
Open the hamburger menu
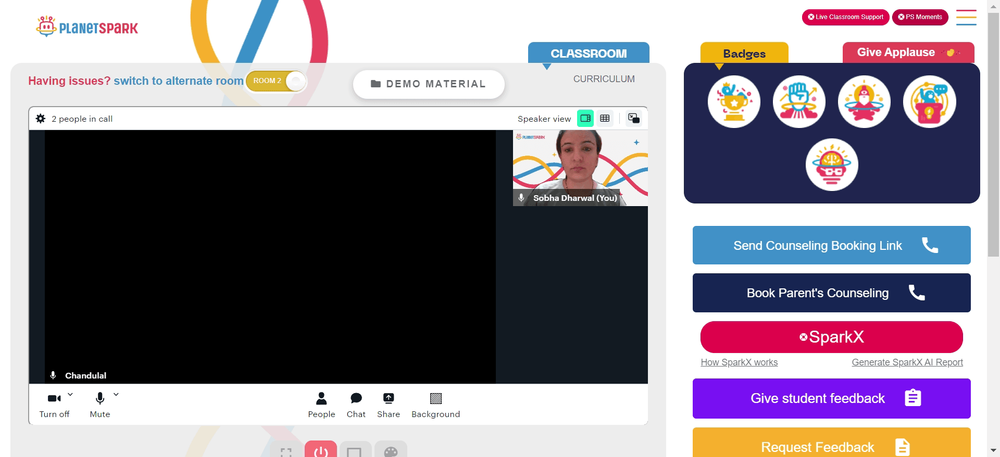click(x=966, y=17)
